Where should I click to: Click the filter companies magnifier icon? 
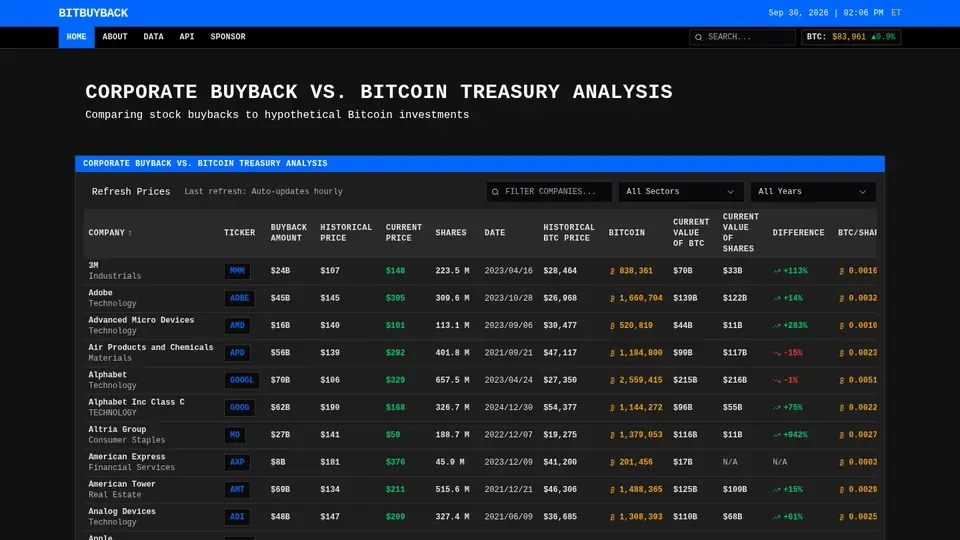(x=495, y=192)
